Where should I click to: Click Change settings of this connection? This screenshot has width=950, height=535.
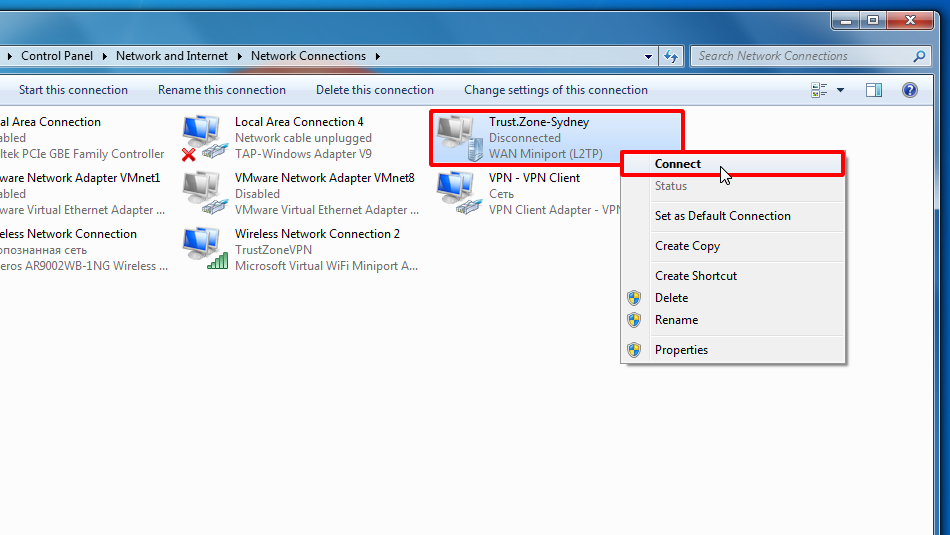556,90
